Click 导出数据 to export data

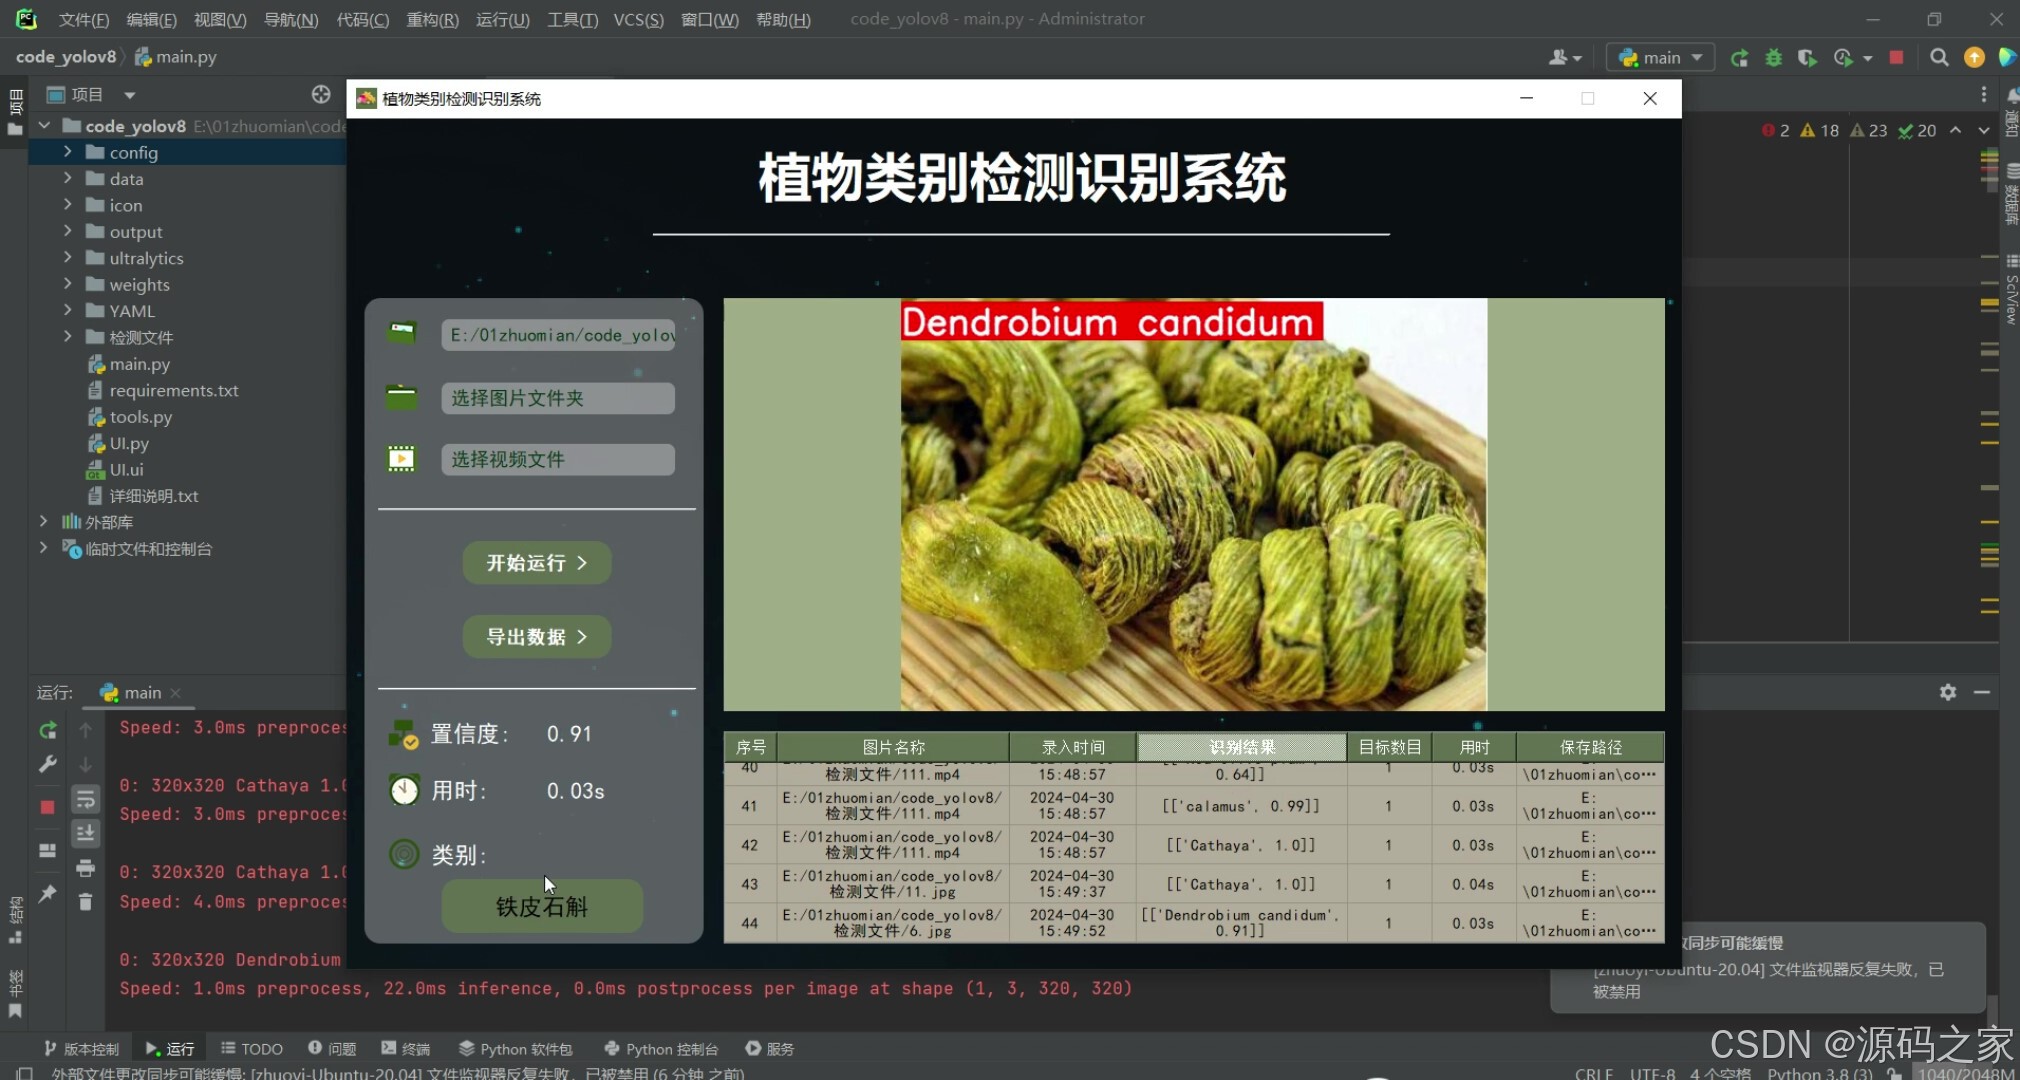click(536, 636)
